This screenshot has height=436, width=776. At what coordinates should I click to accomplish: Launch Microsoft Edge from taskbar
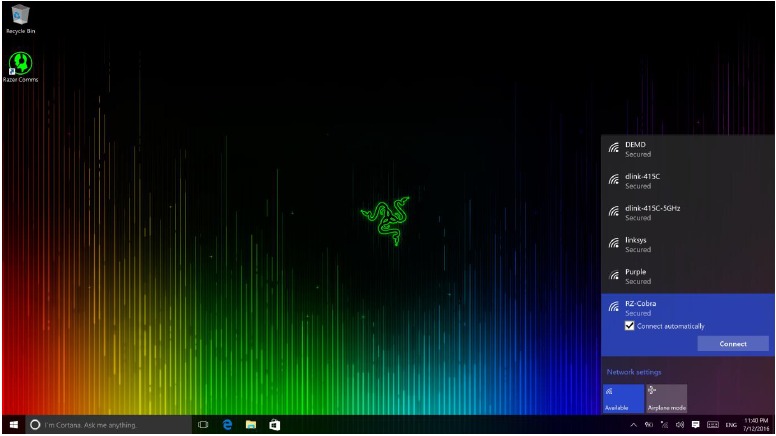point(227,425)
